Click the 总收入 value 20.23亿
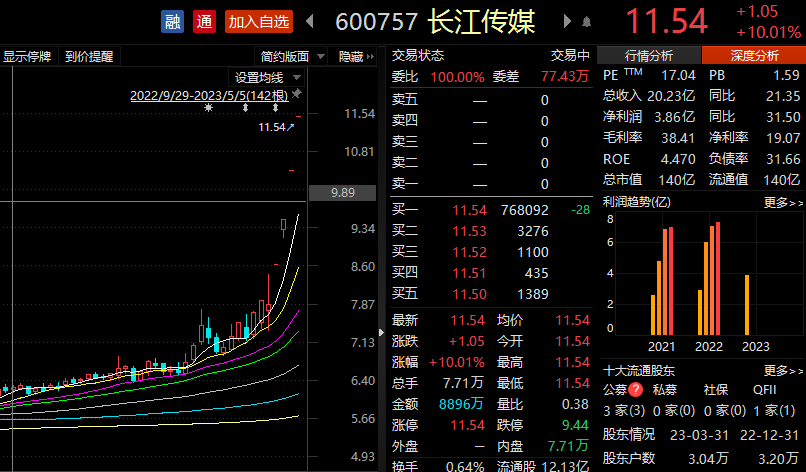806x472 pixels. pyautogui.click(x=670, y=96)
